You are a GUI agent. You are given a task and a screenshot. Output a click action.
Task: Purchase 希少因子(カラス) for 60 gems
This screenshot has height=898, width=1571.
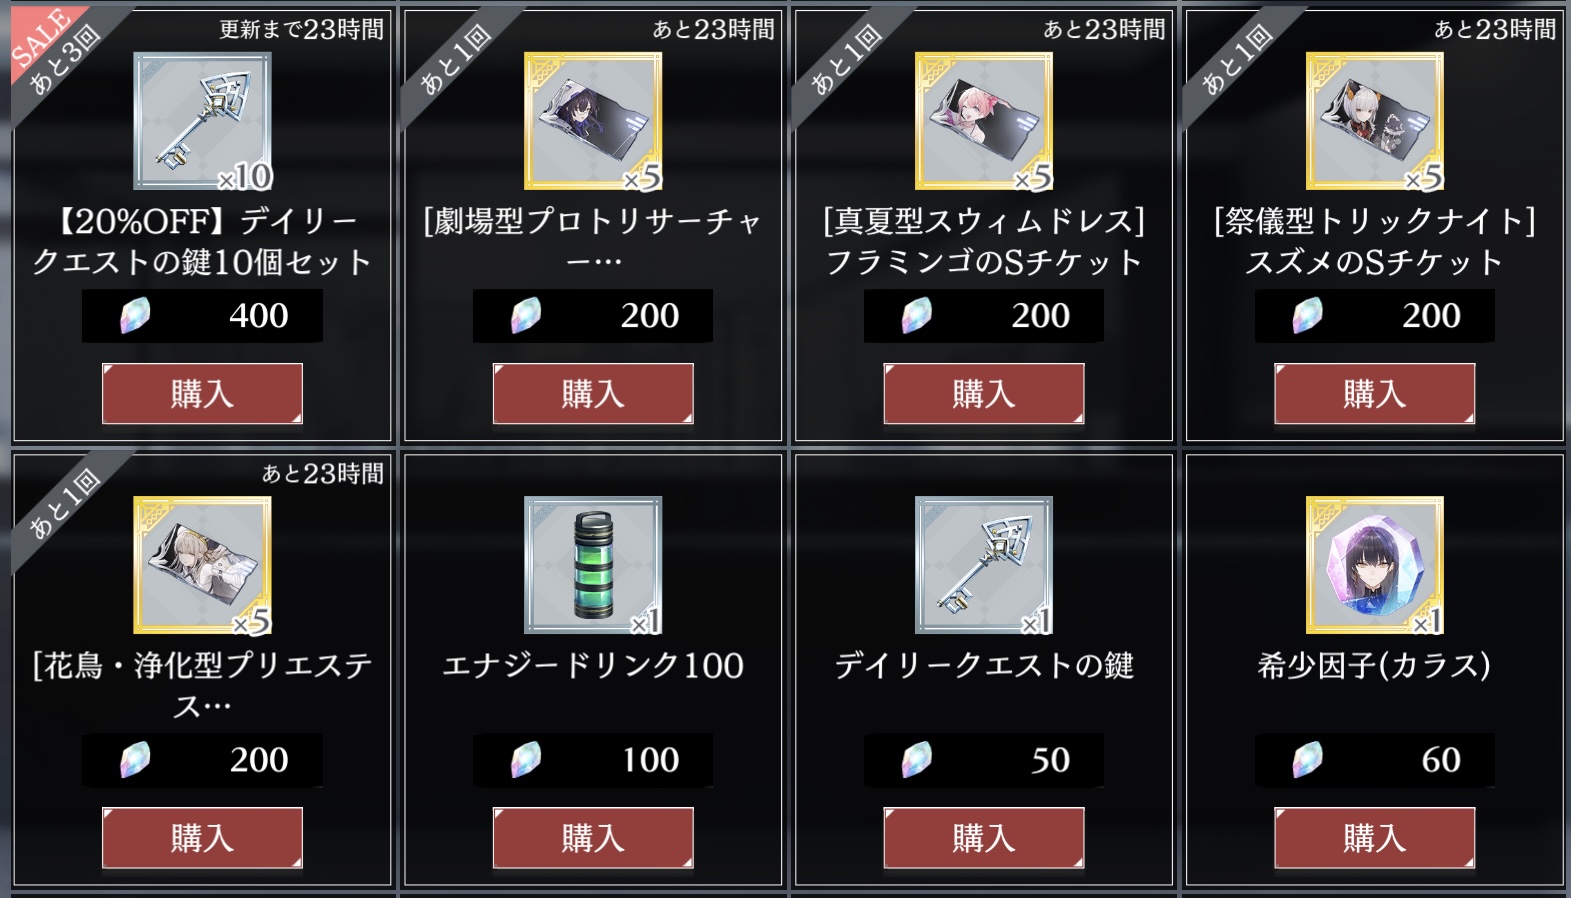tap(1375, 838)
